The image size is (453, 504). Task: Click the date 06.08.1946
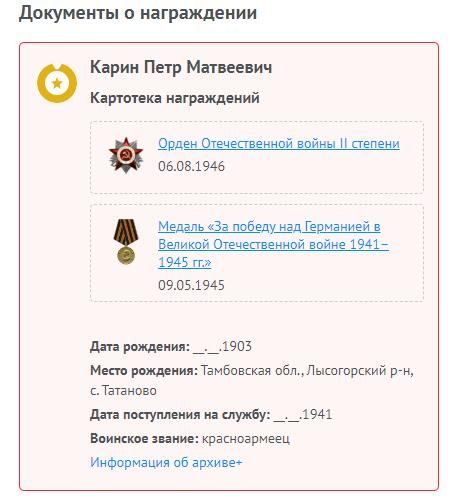[191, 166]
